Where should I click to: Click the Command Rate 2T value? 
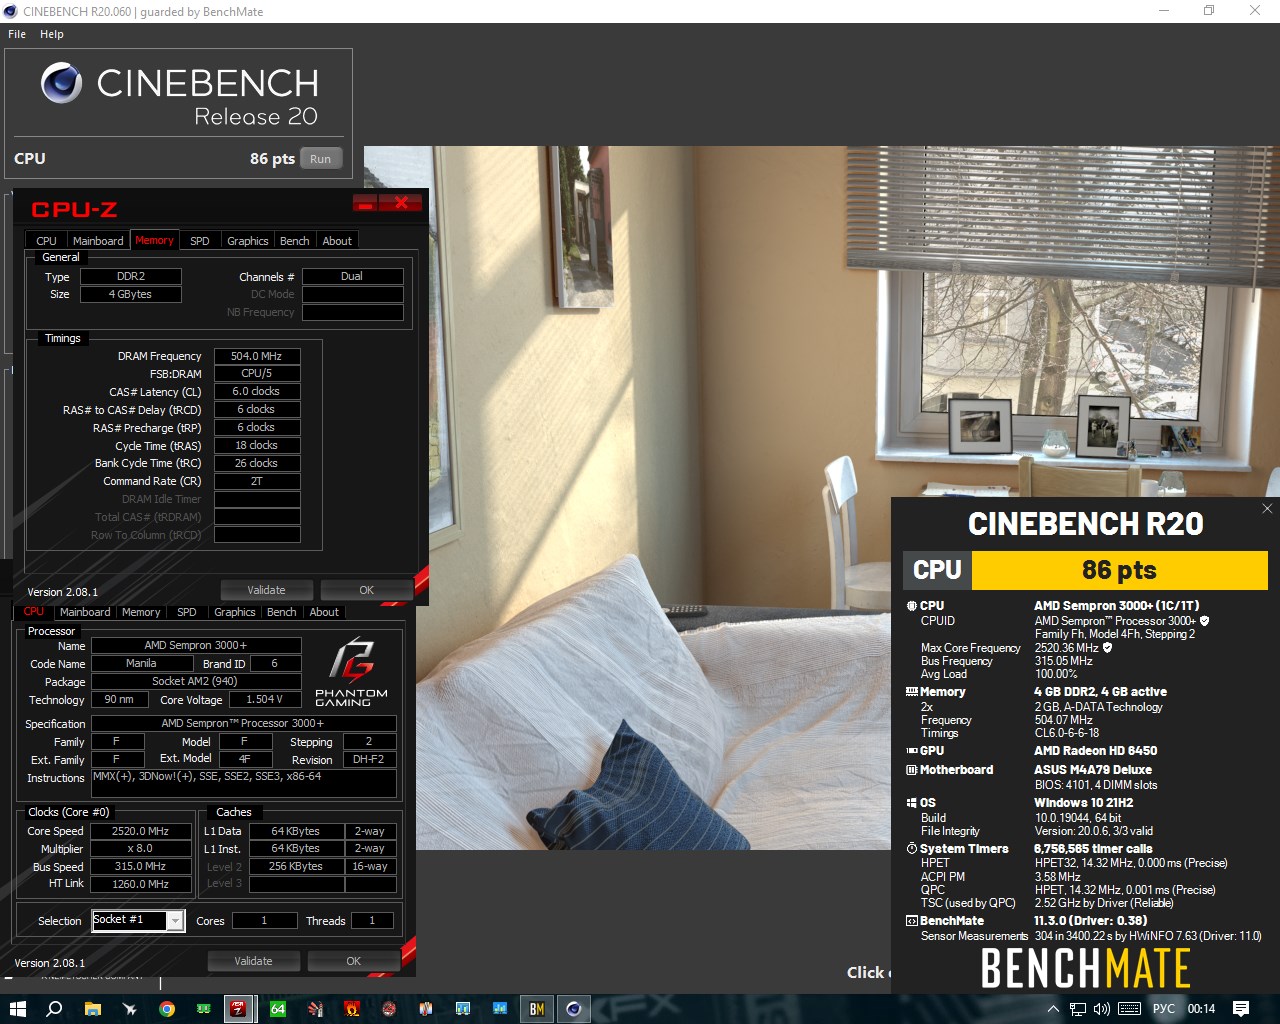pos(257,482)
